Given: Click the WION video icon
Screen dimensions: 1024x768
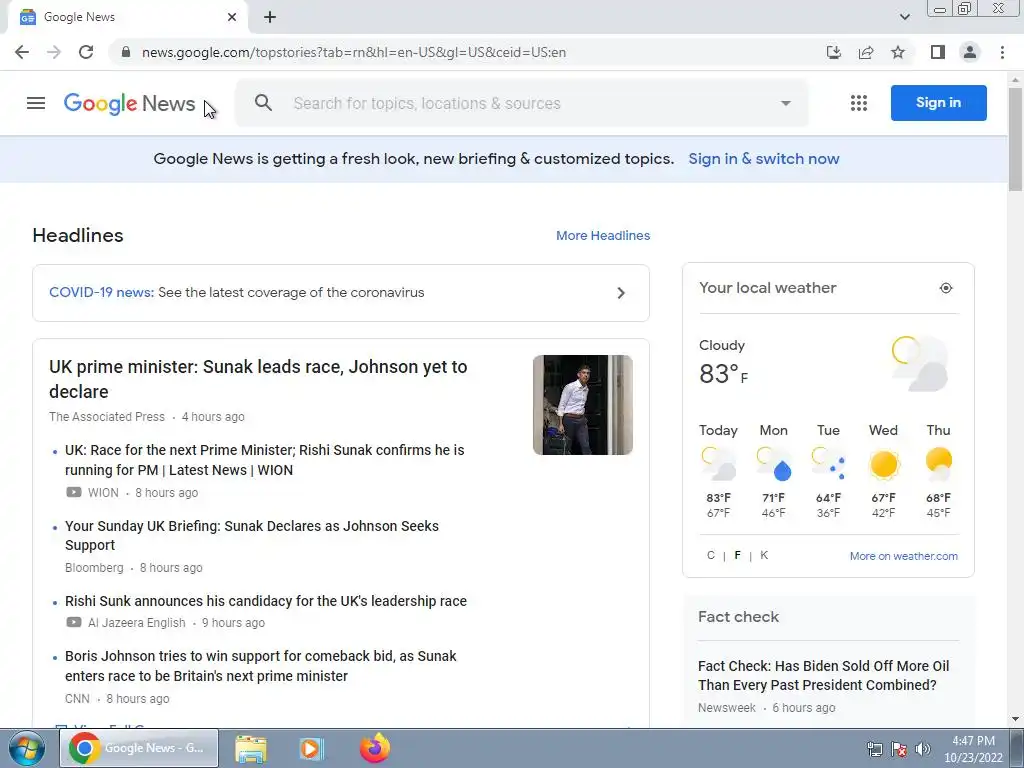Looking at the screenshot, I should click(x=74, y=492).
